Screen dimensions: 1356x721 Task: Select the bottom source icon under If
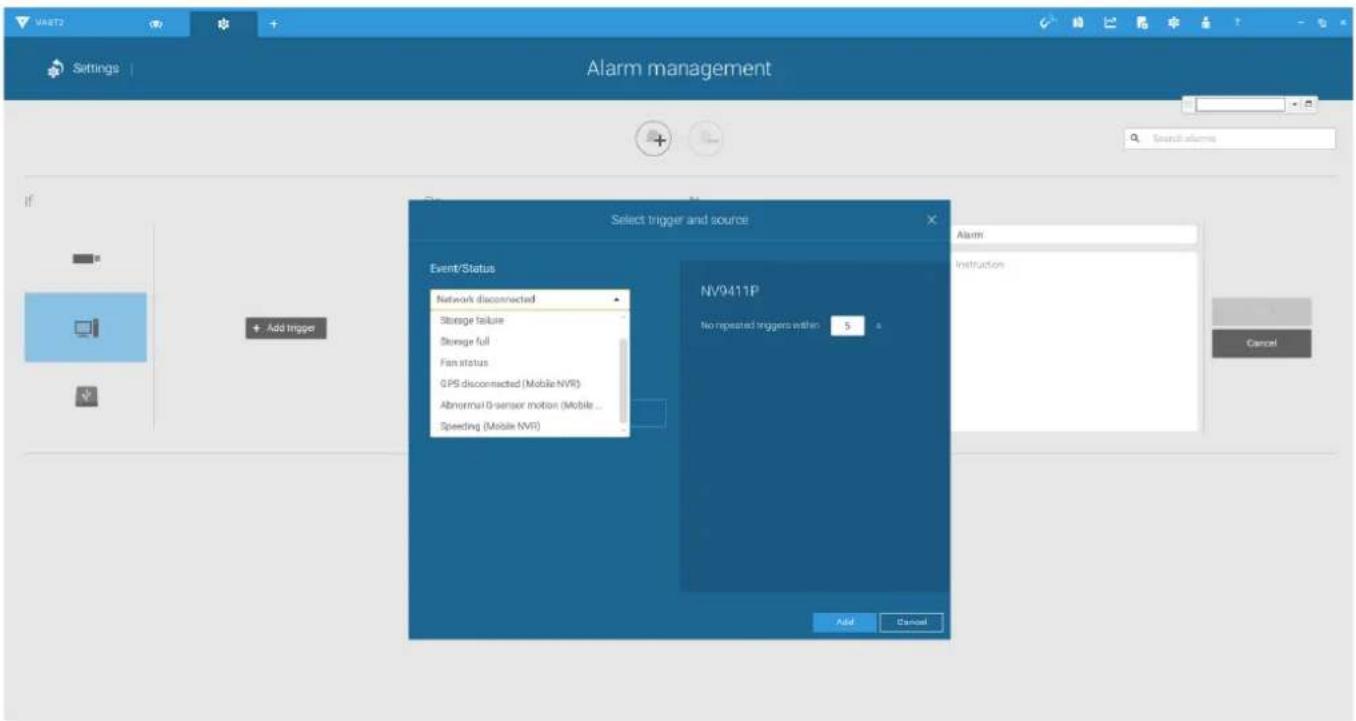pos(85,396)
